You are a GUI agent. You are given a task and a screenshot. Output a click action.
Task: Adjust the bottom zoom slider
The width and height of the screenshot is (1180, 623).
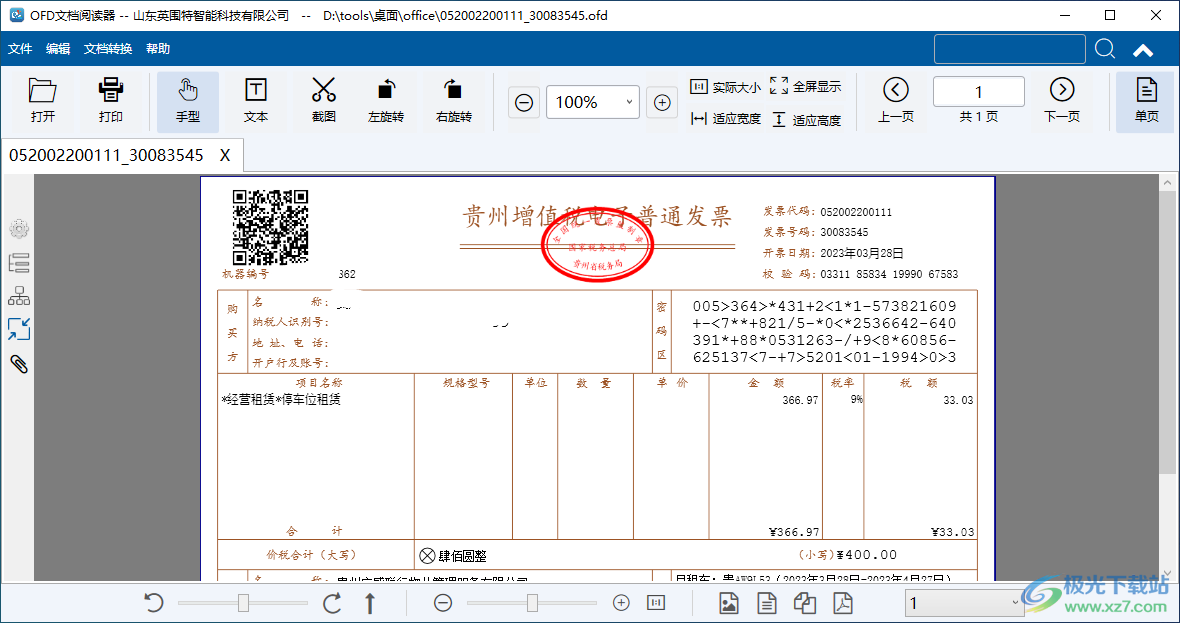(x=532, y=603)
